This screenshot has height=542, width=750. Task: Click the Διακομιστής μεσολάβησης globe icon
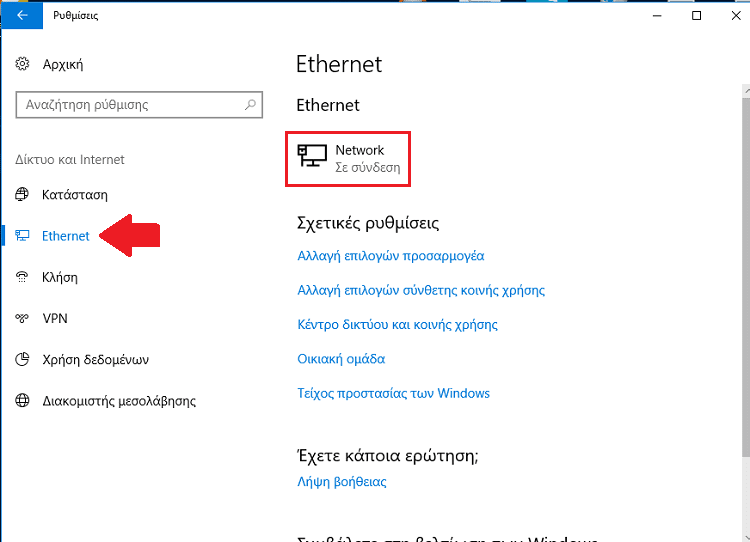point(22,400)
